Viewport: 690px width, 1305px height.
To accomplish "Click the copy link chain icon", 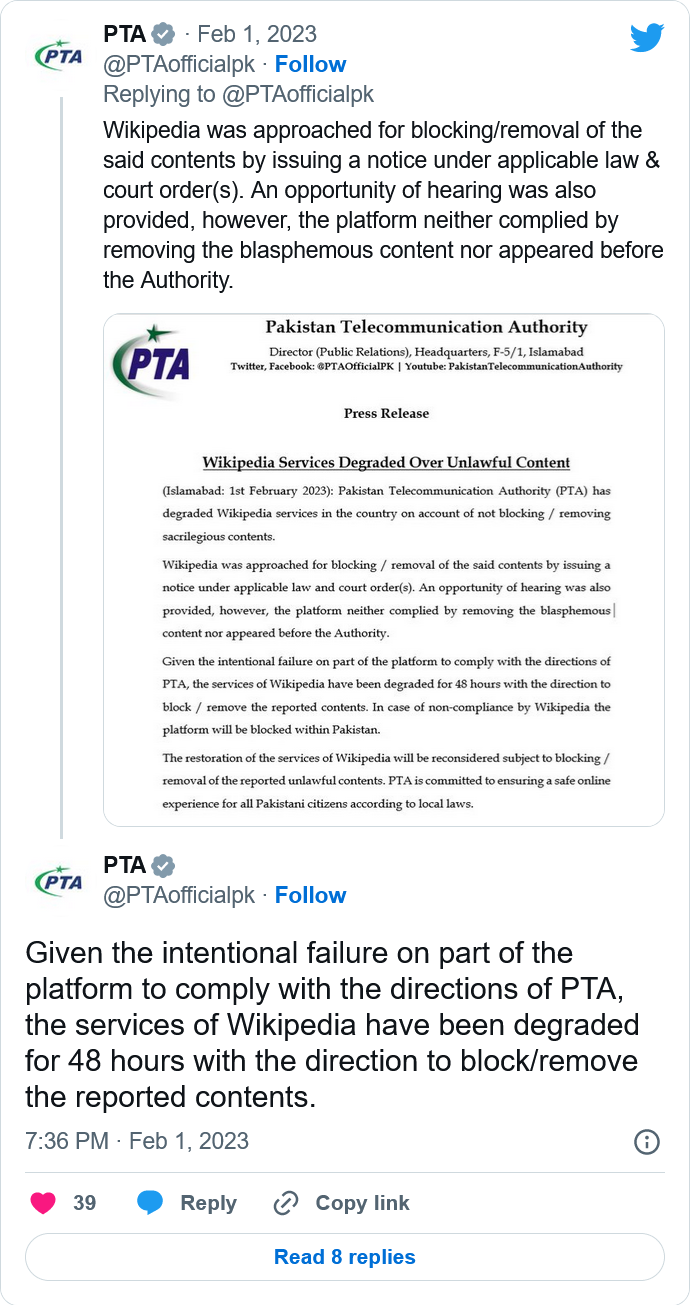I will pos(286,1202).
